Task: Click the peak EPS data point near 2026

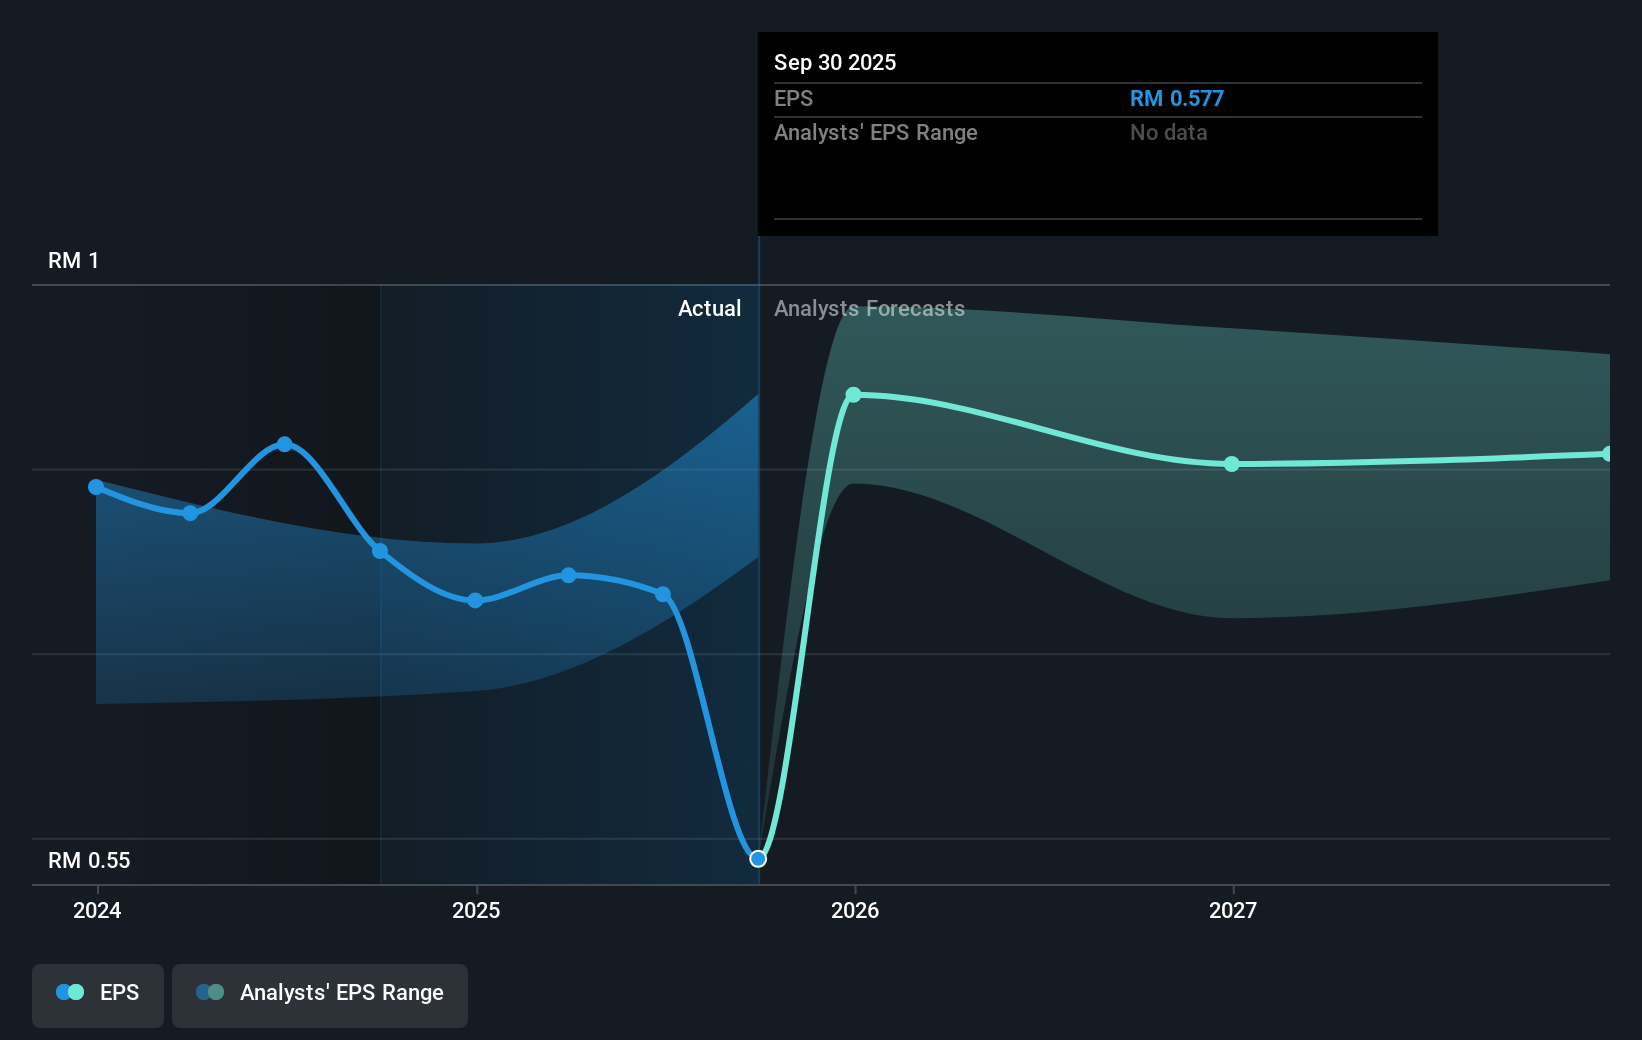Action: coord(853,395)
